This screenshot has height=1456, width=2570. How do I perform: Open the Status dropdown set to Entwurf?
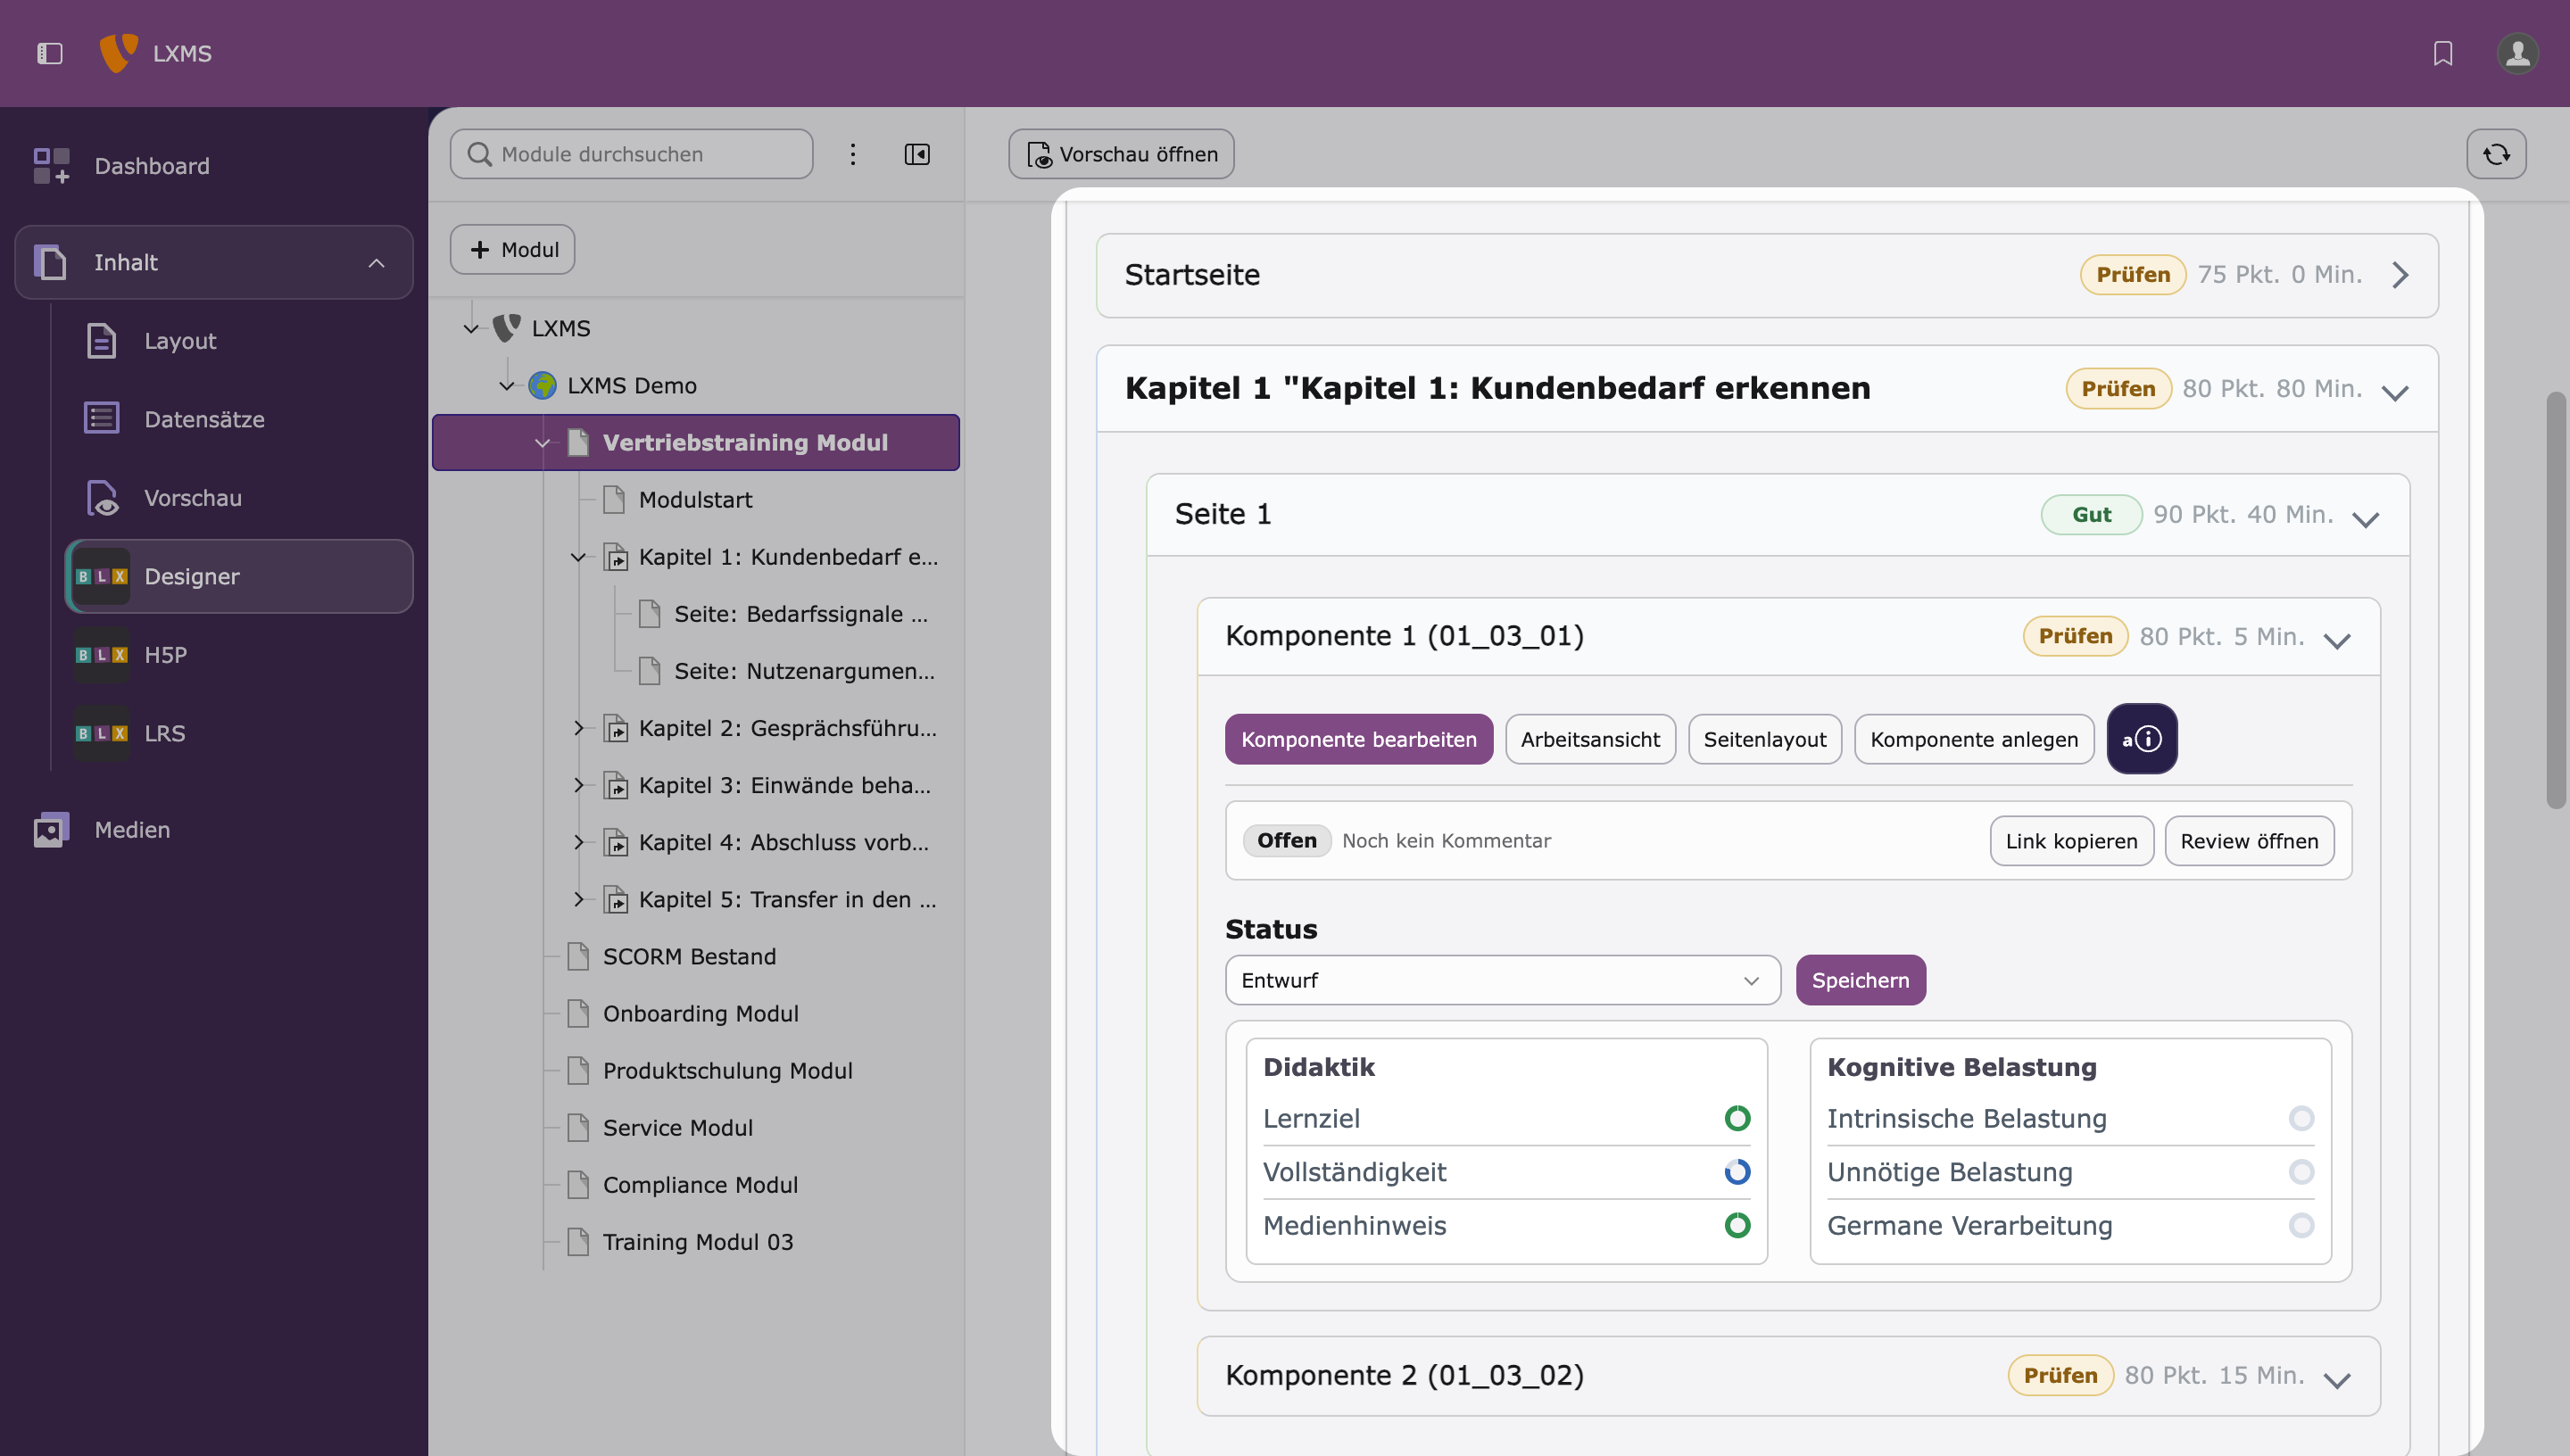coord(1503,980)
